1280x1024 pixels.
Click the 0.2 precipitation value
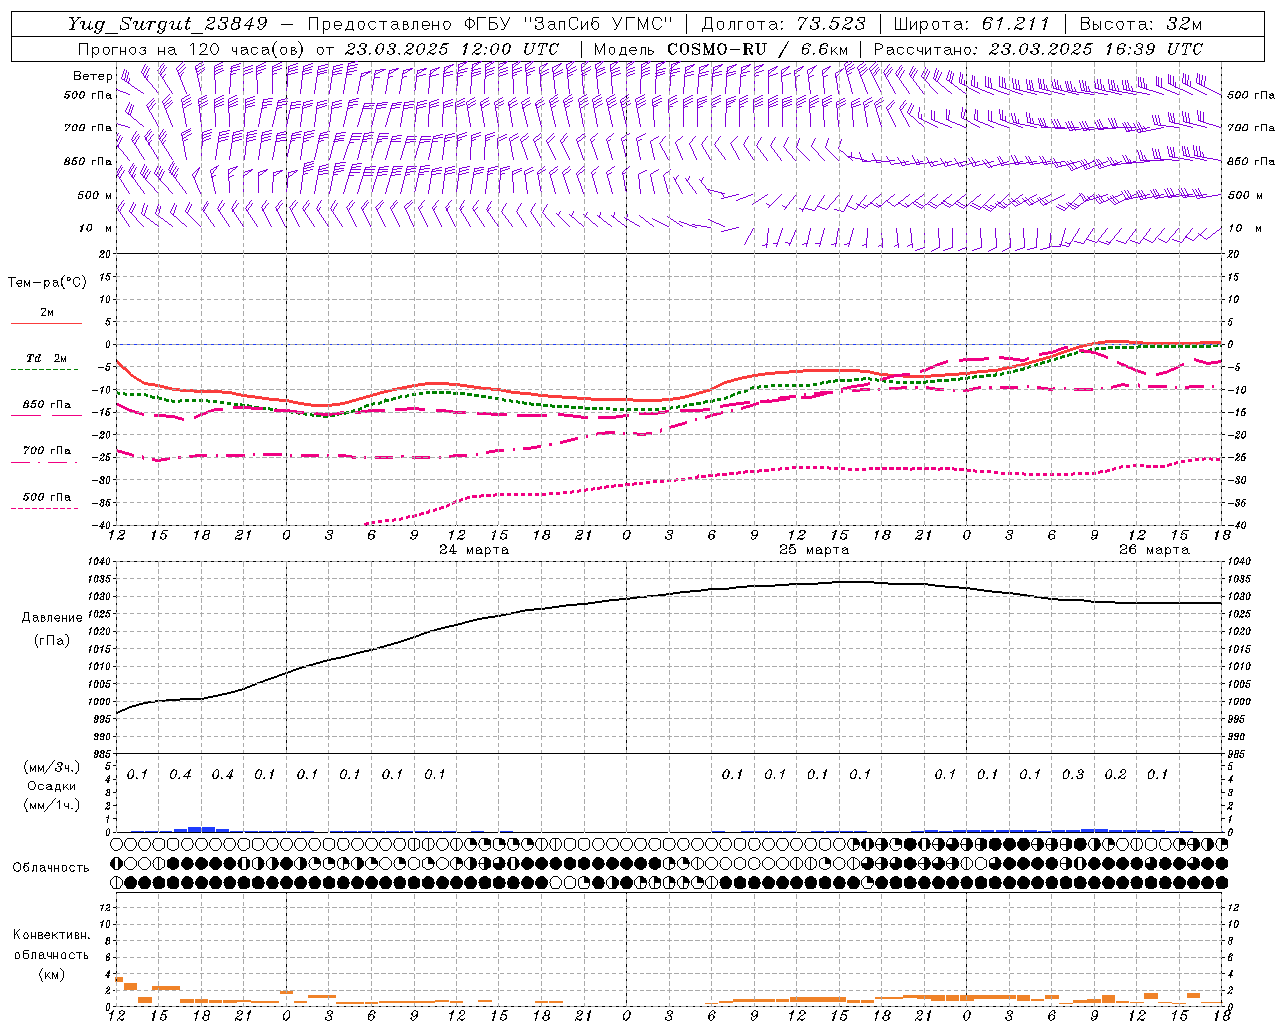click(x=1115, y=774)
